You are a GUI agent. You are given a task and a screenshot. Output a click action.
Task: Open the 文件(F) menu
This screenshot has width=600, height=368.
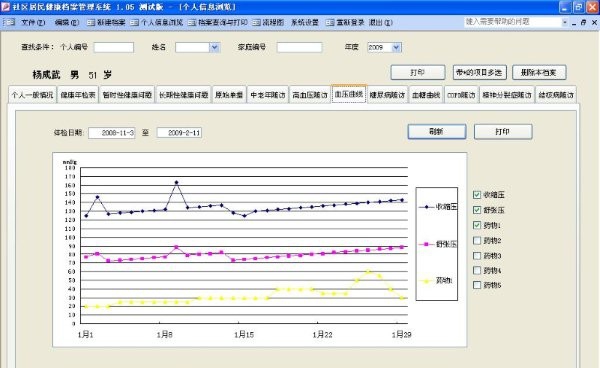pos(33,23)
